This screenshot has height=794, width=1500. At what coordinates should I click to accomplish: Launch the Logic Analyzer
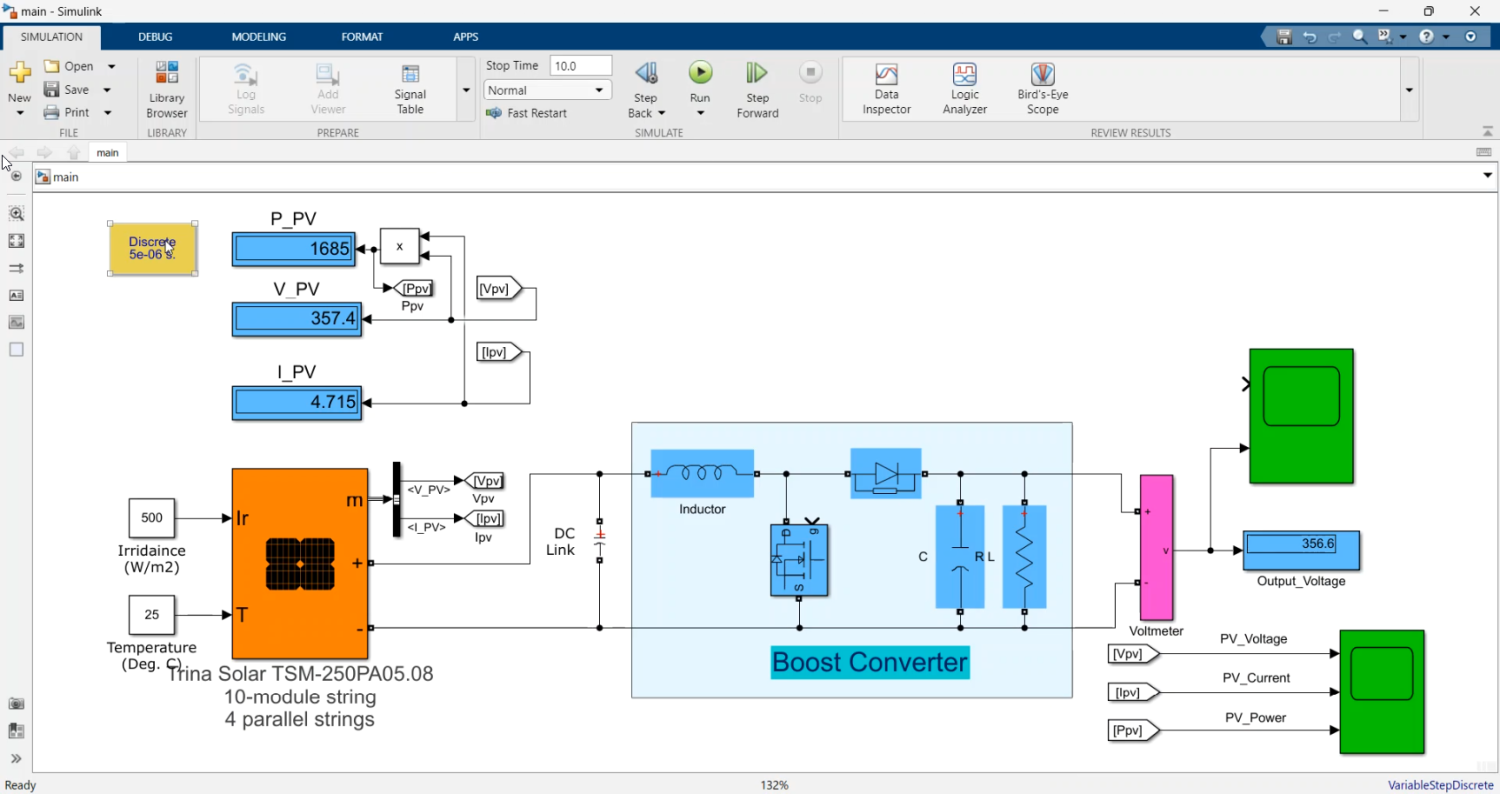964,89
